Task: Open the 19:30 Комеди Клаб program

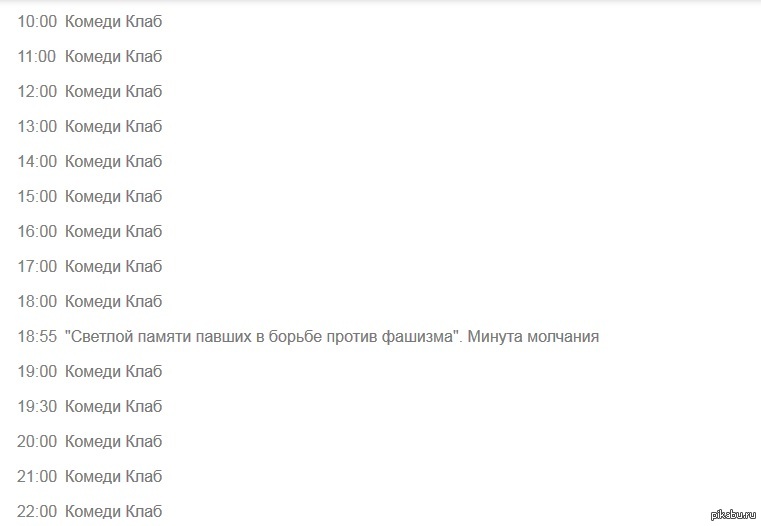Action: click(90, 406)
